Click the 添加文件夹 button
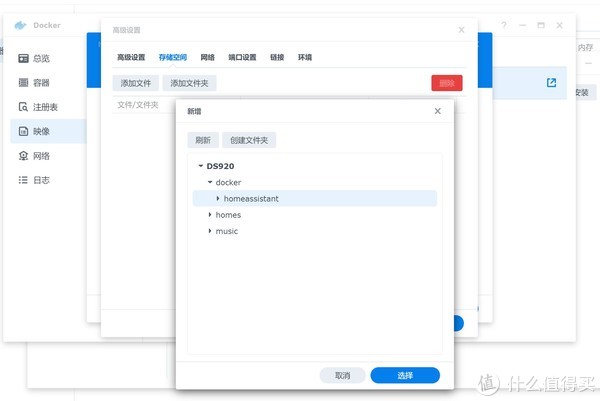The width and height of the screenshot is (600, 401). pyautogui.click(x=189, y=83)
